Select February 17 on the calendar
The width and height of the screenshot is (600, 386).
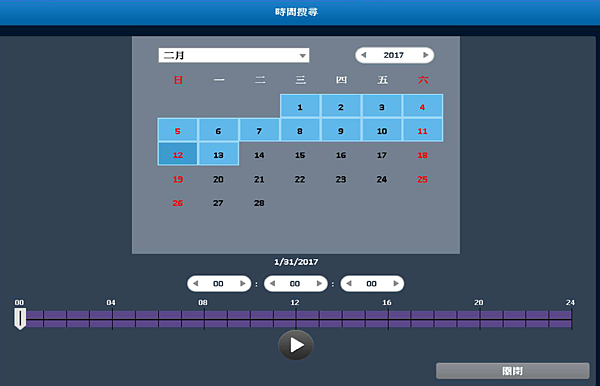pyautogui.click(x=382, y=155)
